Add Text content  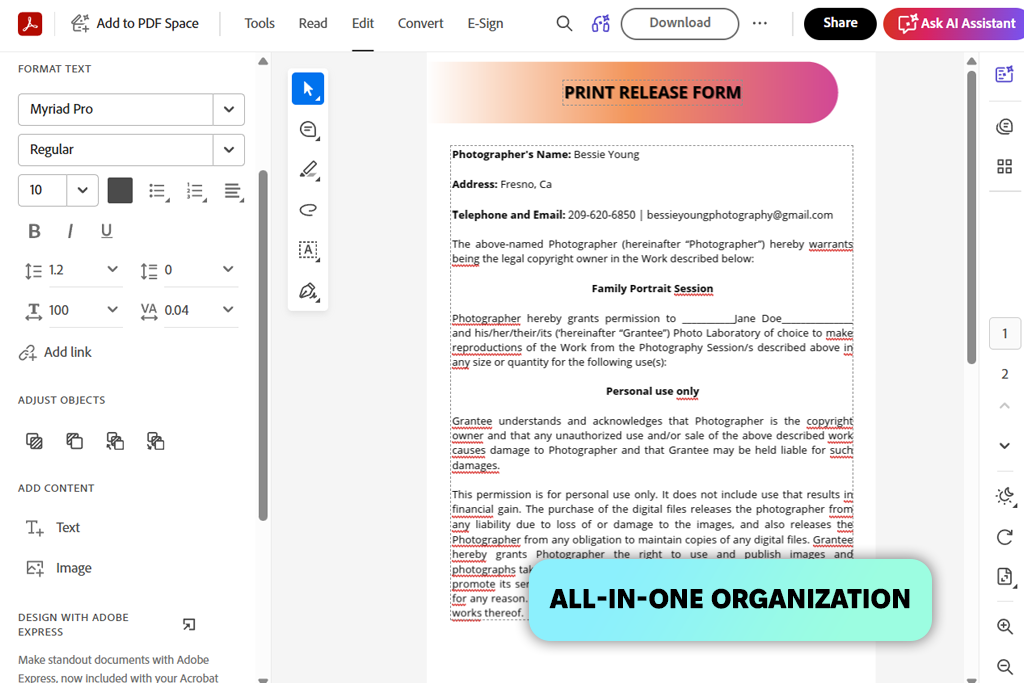(53, 528)
